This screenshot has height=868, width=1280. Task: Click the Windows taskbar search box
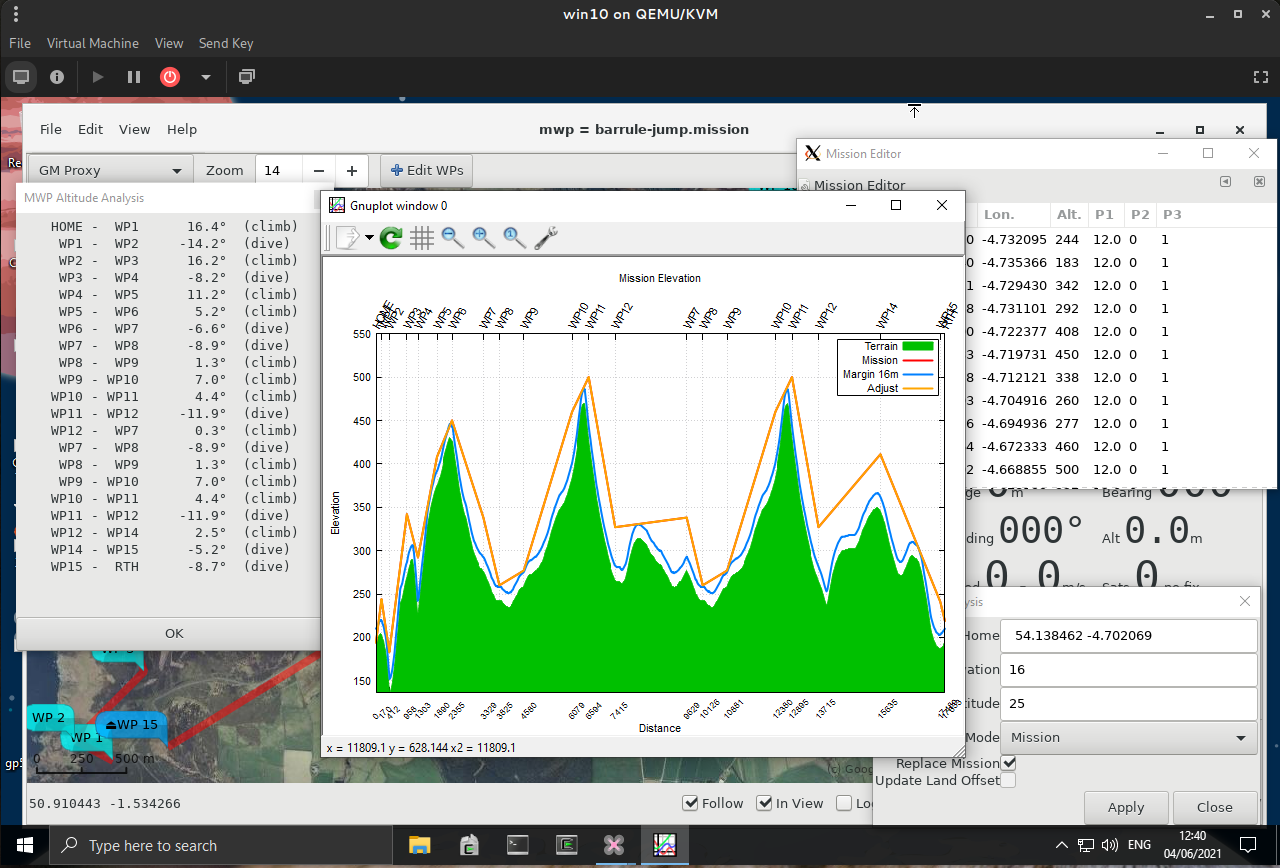220,845
